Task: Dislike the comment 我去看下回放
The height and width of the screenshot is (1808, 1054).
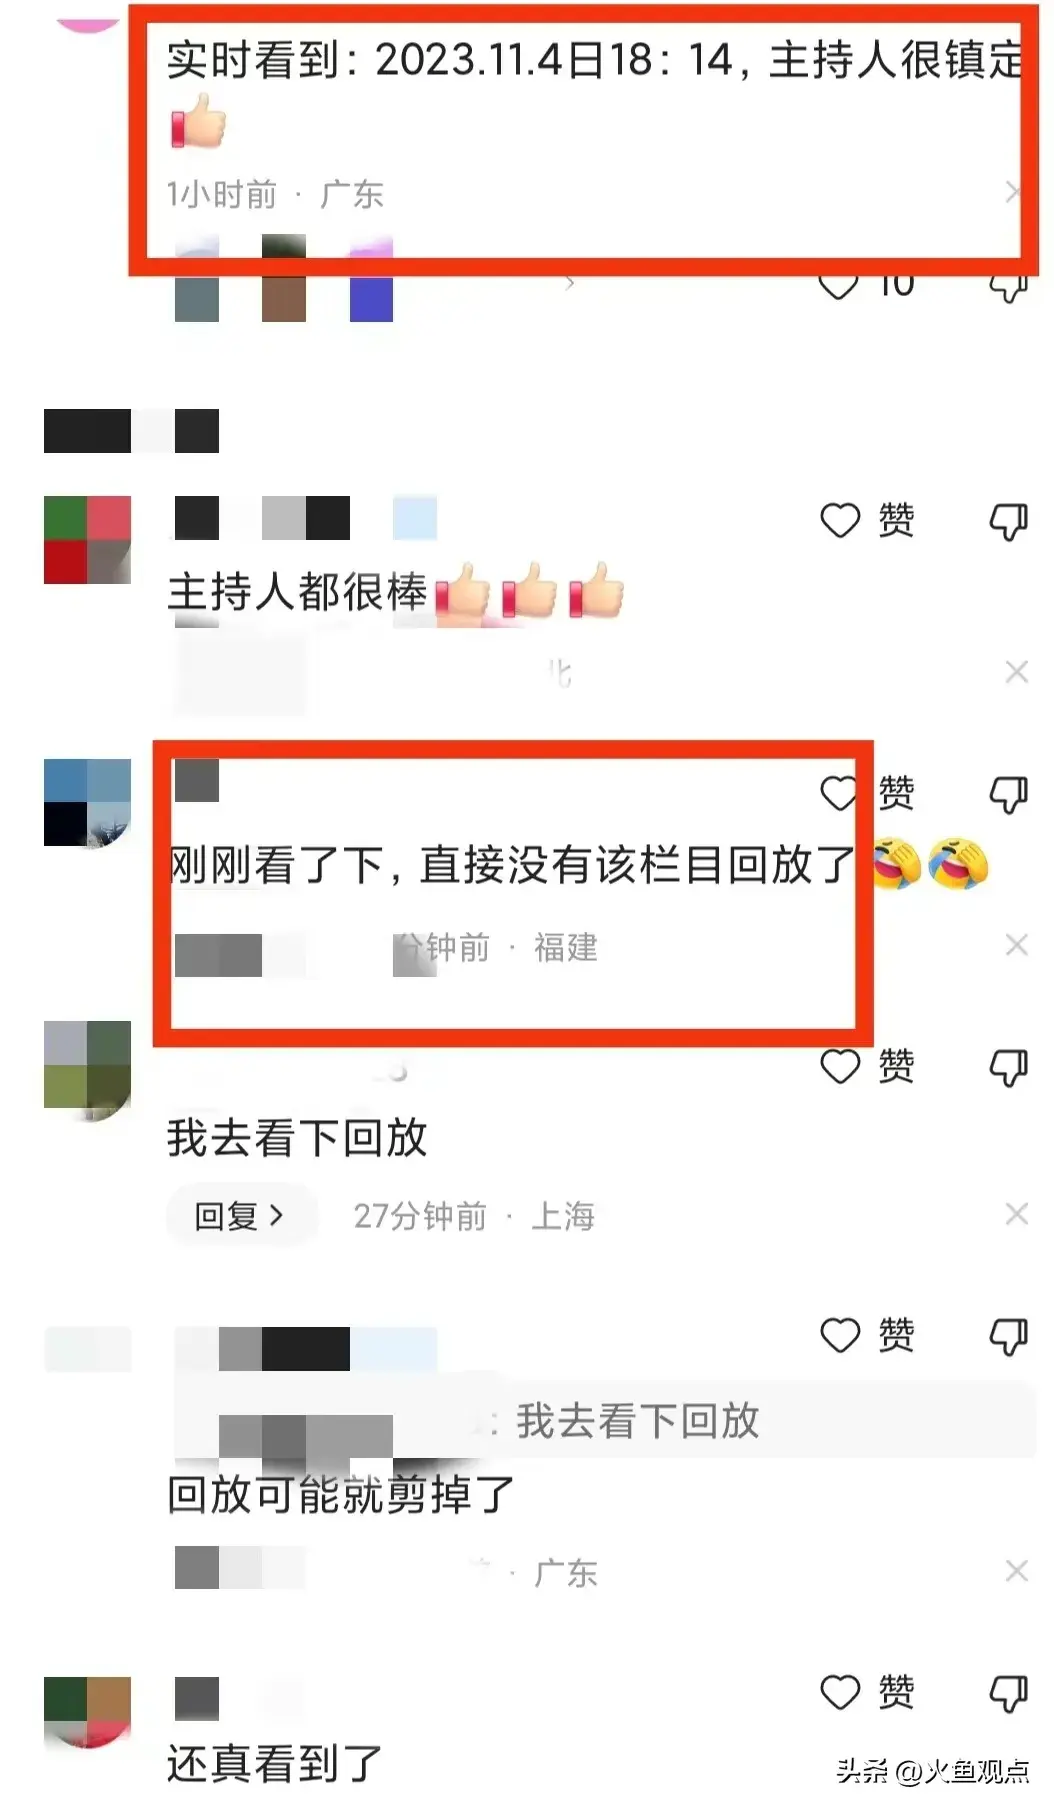Action: 1008,1068
